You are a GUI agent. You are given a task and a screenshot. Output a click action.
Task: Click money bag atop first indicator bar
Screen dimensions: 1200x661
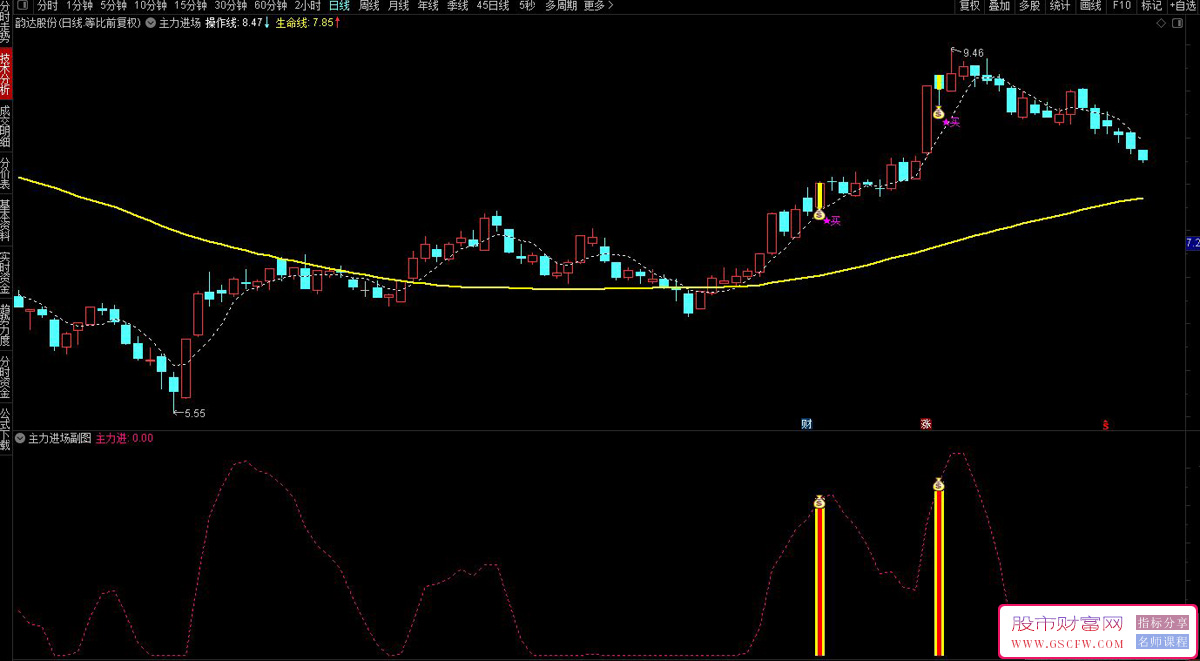(x=819, y=502)
